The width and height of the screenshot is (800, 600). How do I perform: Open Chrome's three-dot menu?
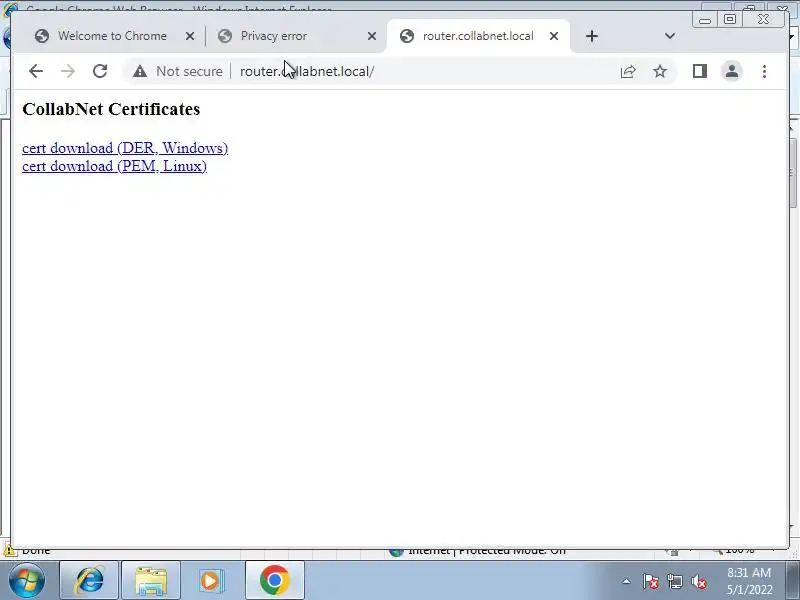pyautogui.click(x=764, y=71)
